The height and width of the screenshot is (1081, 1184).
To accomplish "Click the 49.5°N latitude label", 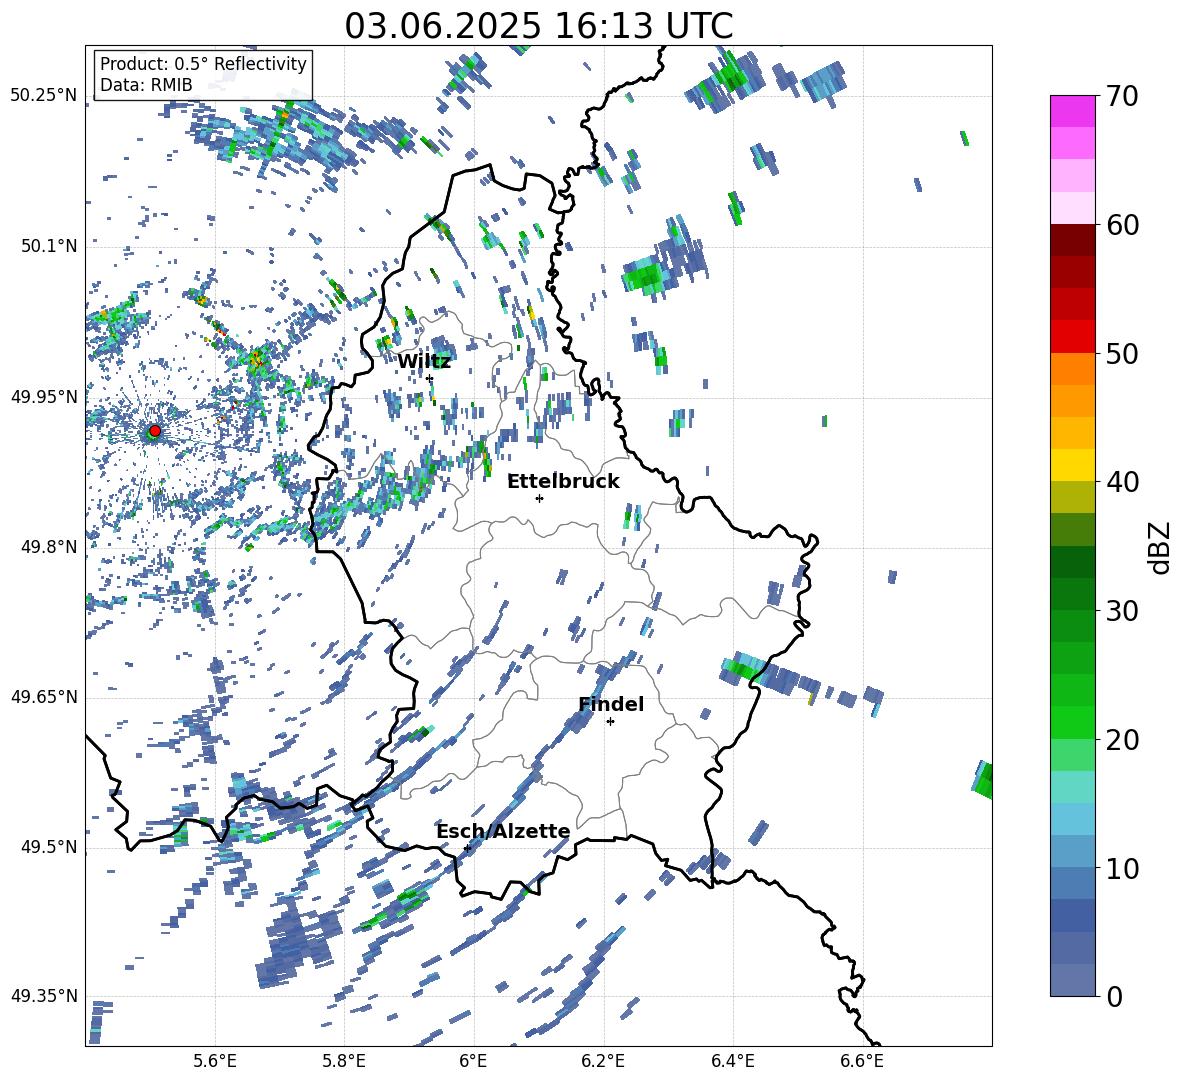I will tap(48, 846).
